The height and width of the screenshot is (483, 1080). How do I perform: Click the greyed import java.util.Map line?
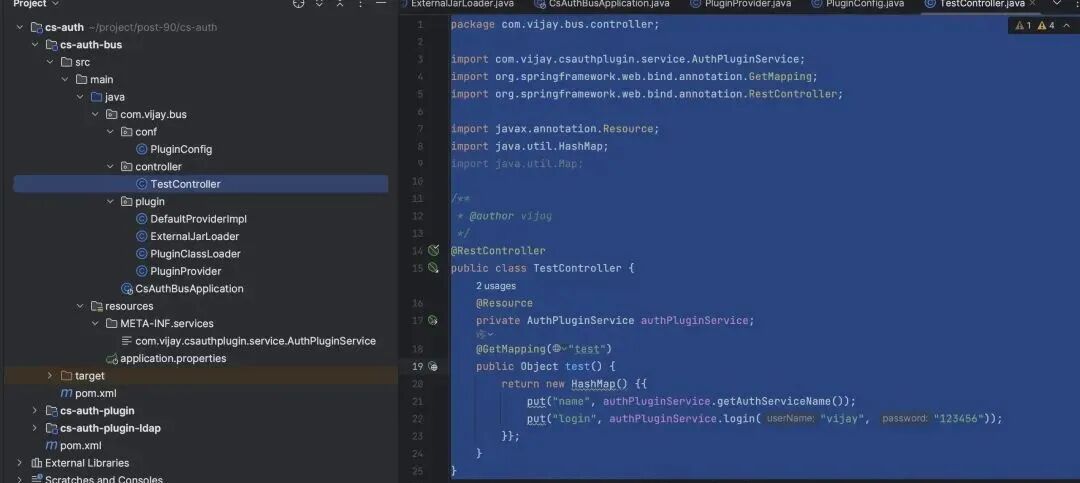tap(517, 164)
